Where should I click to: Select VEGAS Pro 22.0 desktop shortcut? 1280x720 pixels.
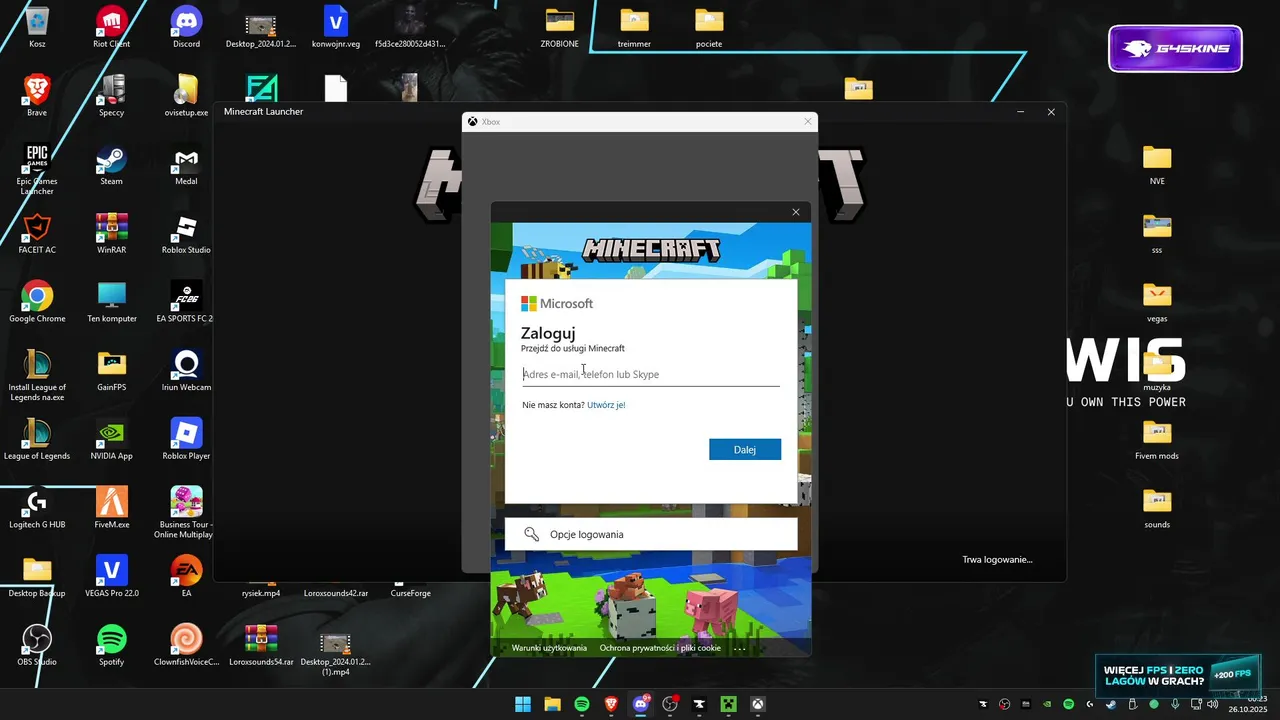(111, 576)
